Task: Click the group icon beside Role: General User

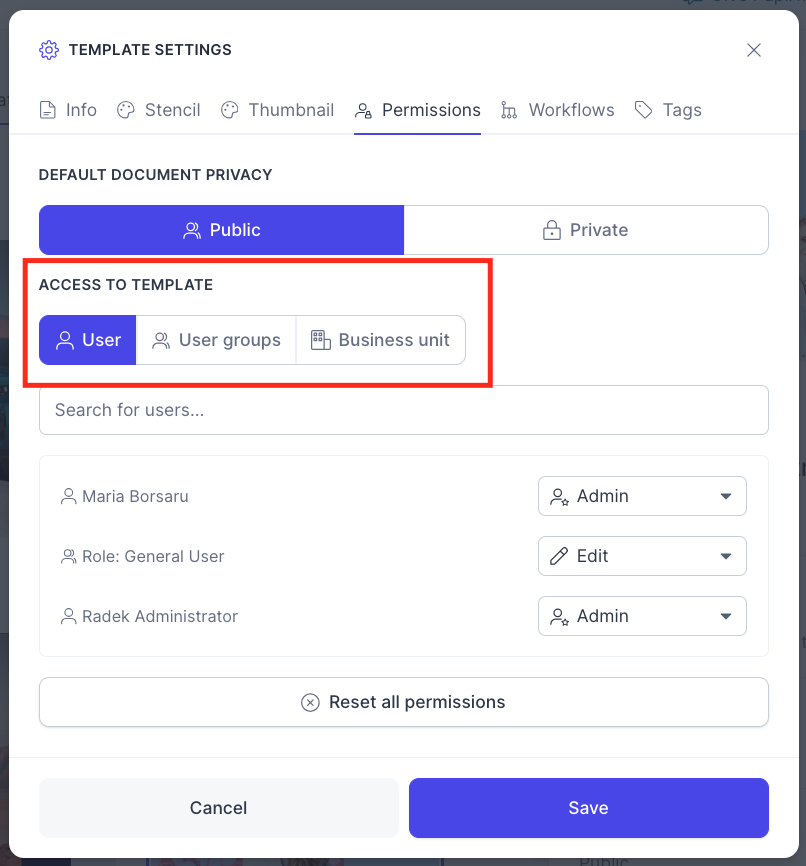Action: click(x=69, y=556)
